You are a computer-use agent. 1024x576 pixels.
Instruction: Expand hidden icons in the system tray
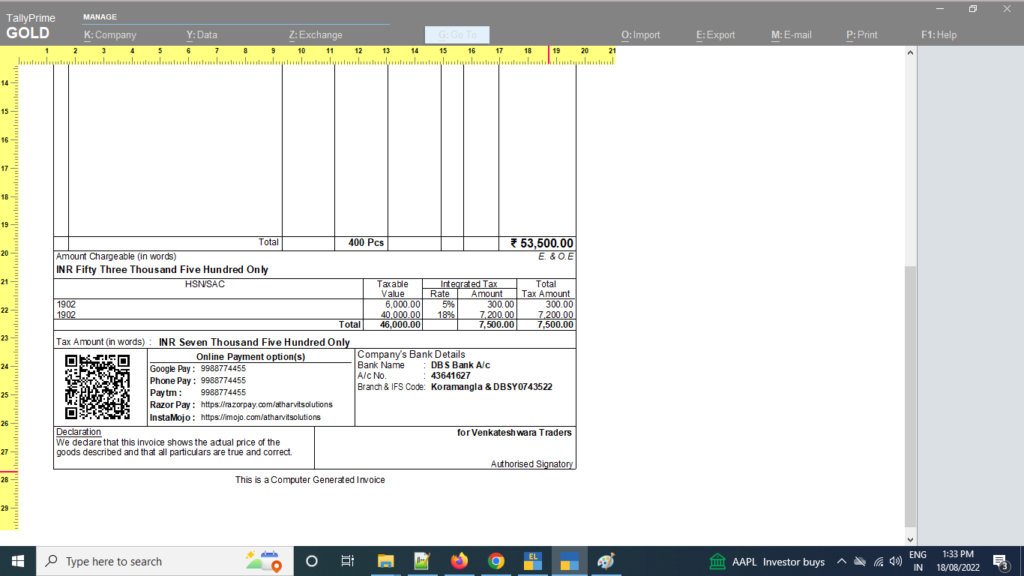tap(842, 560)
